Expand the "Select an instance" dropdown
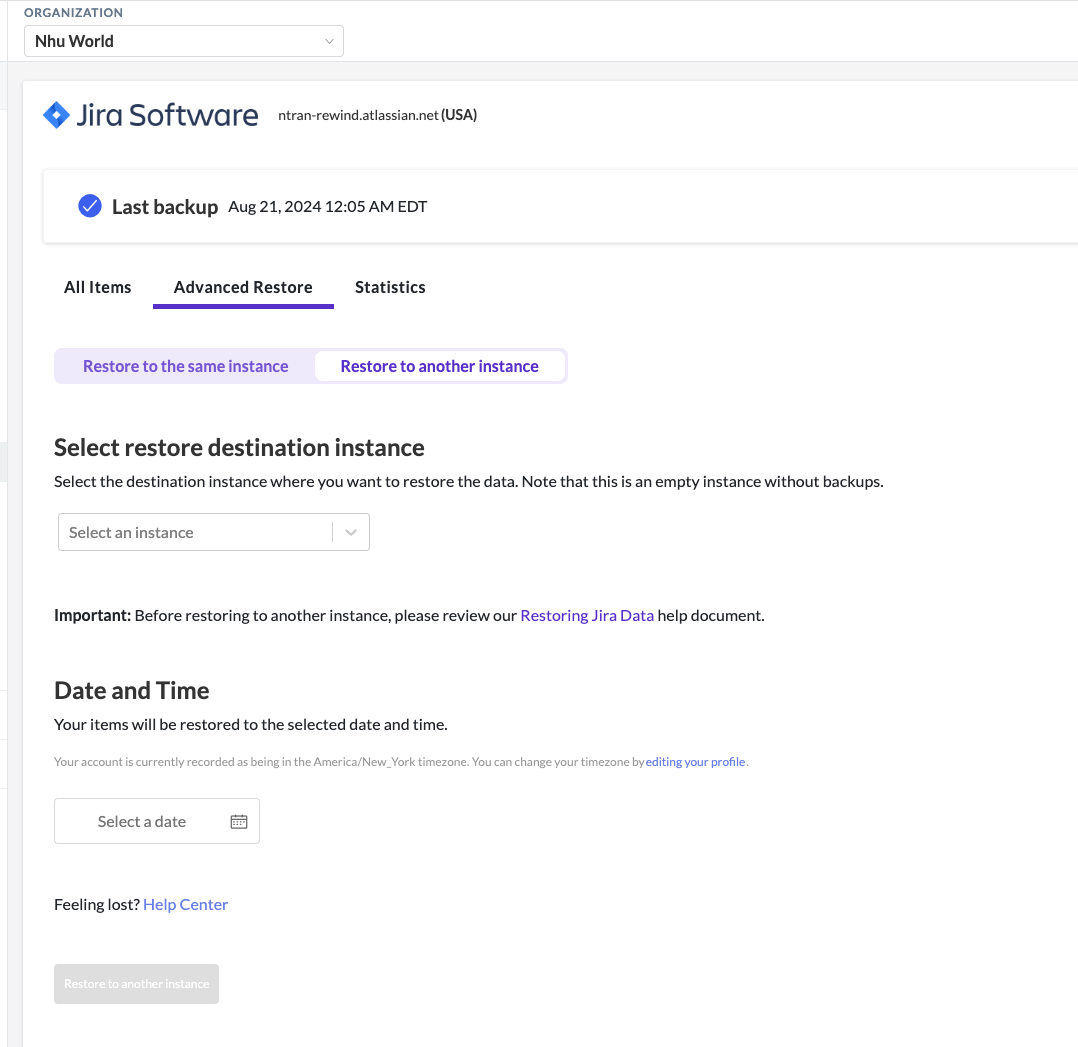 click(195, 532)
